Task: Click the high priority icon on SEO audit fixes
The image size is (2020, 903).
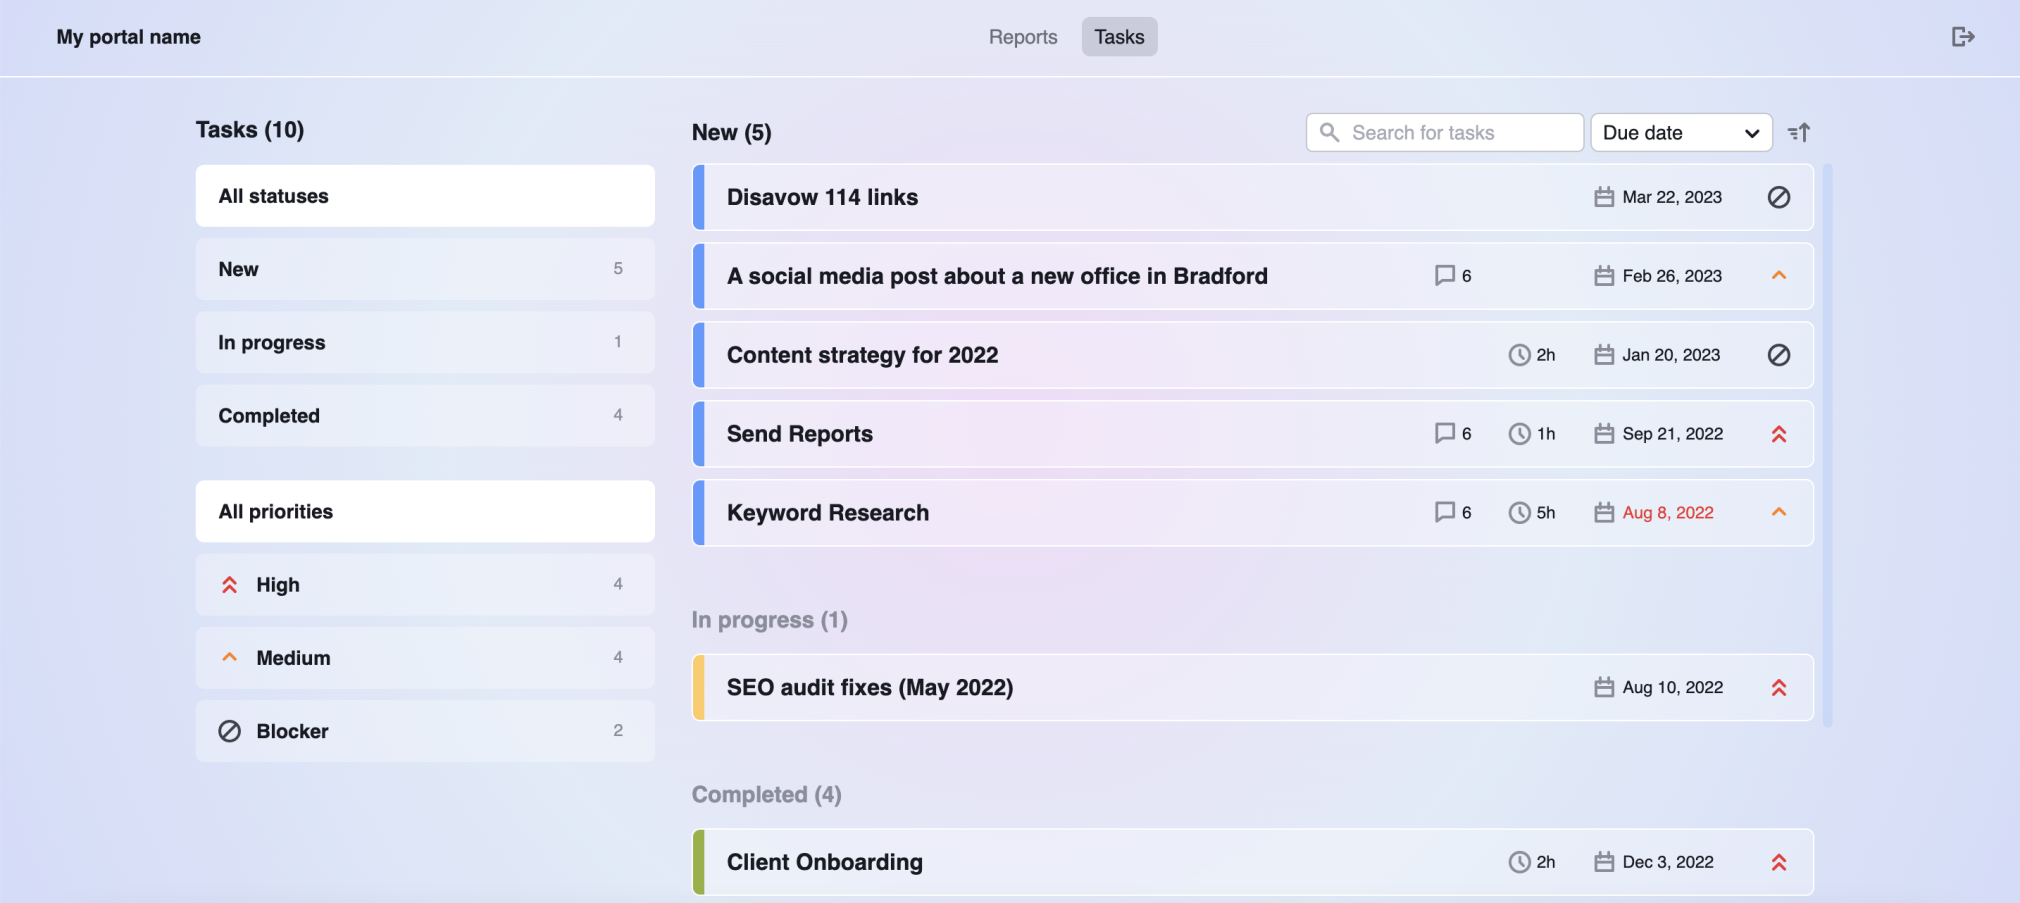Action: (1779, 687)
